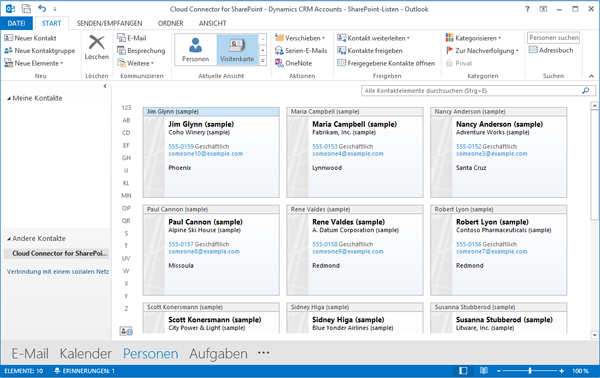600x378 pixels.
Task: Click email someone4@example.com on Maria Campbell card
Action: pyautogui.click(x=348, y=154)
